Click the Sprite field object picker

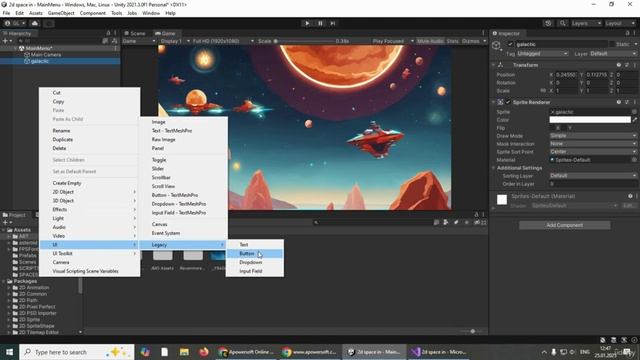(x=634, y=111)
